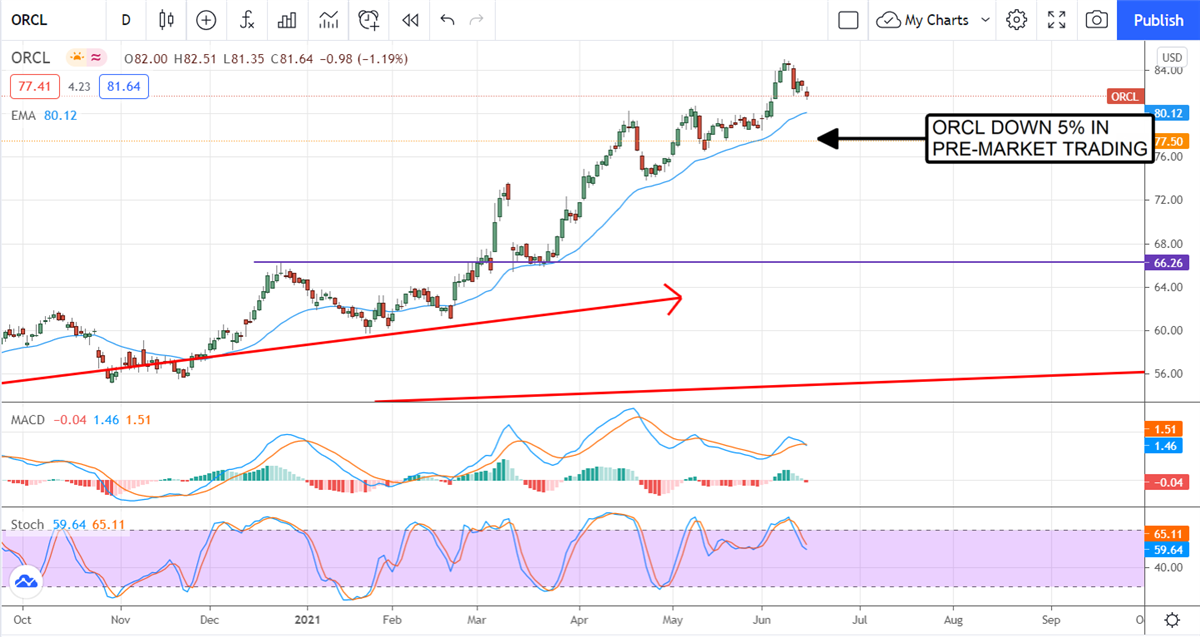Click the 72.00 price scale value
Viewport: 1200px width, 637px height.
pyautogui.click(x=1169, y=200)
